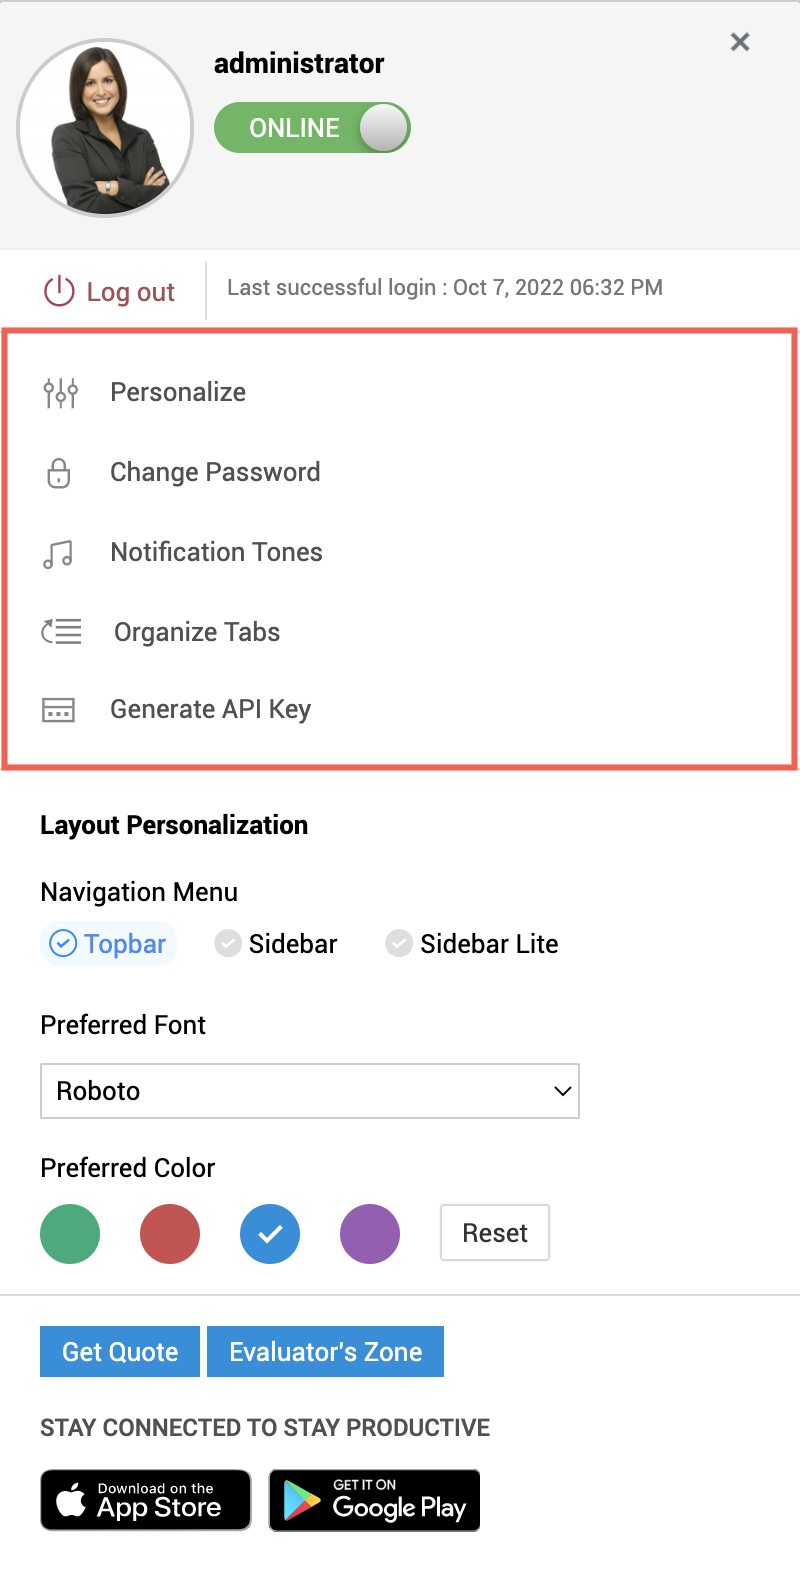This screenshot has width=800, height=1592.
Task: Open the Evaluator's Zone
Action: pos(325,1351)
